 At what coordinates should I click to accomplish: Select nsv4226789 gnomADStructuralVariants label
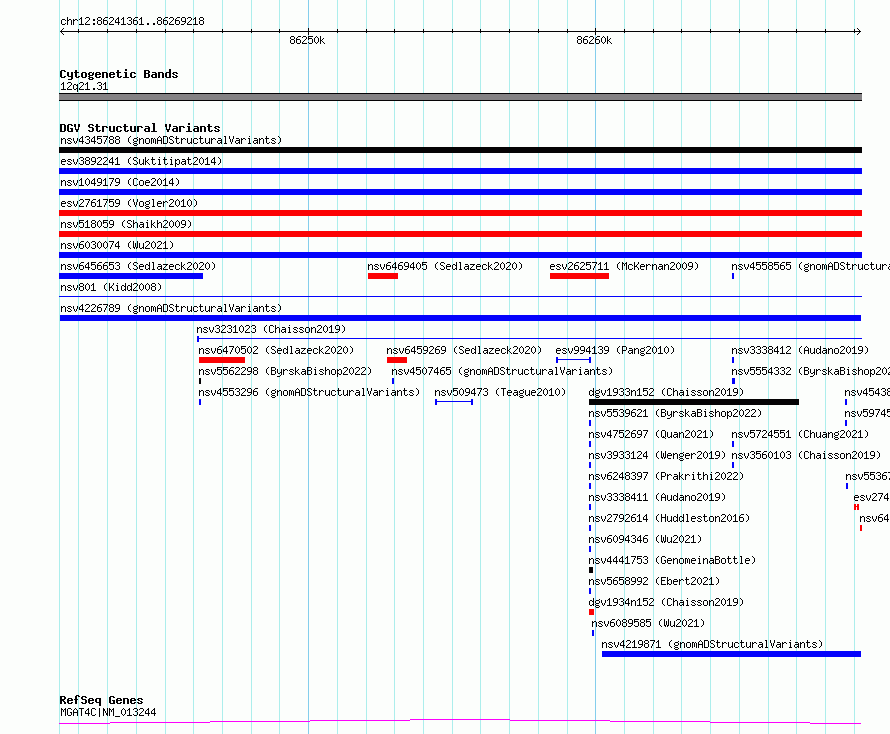171,308
